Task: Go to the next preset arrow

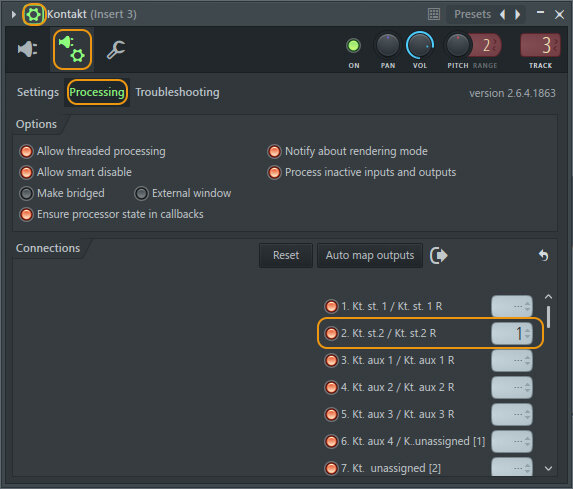Action: click(517, 15)
